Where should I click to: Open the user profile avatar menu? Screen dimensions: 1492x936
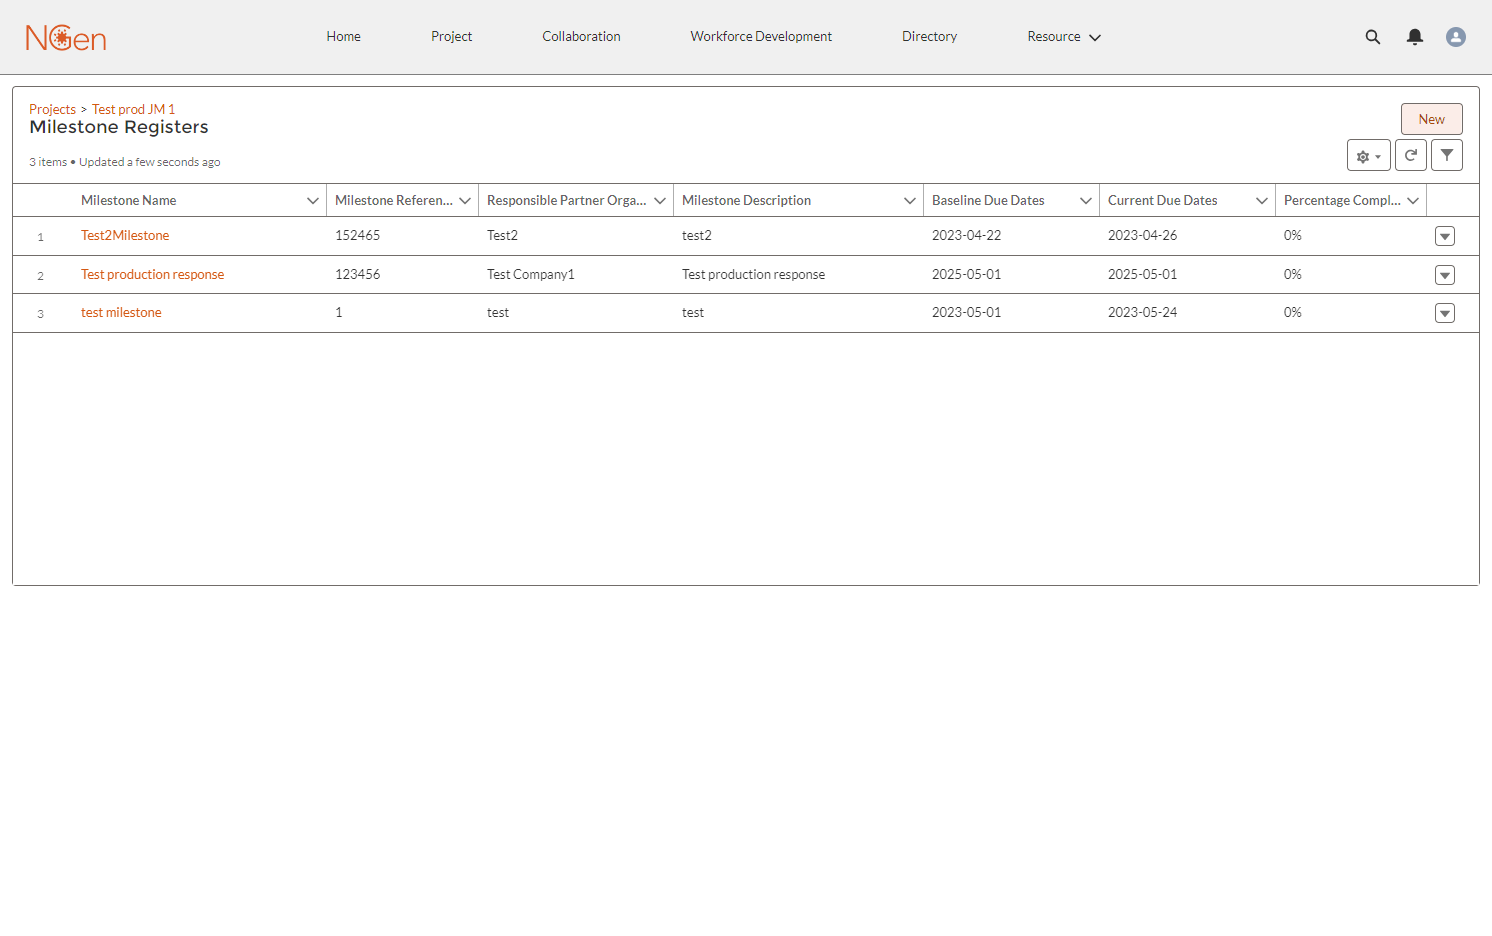(x=1456, y=37)
